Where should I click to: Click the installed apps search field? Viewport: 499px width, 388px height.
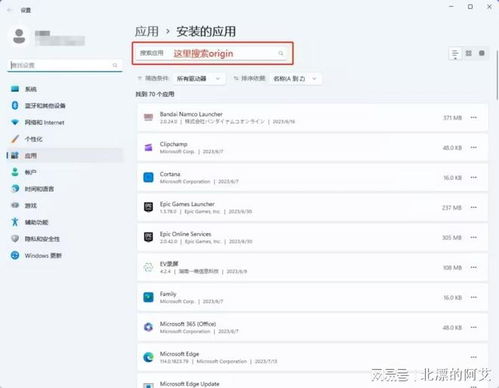click(212, 53)
